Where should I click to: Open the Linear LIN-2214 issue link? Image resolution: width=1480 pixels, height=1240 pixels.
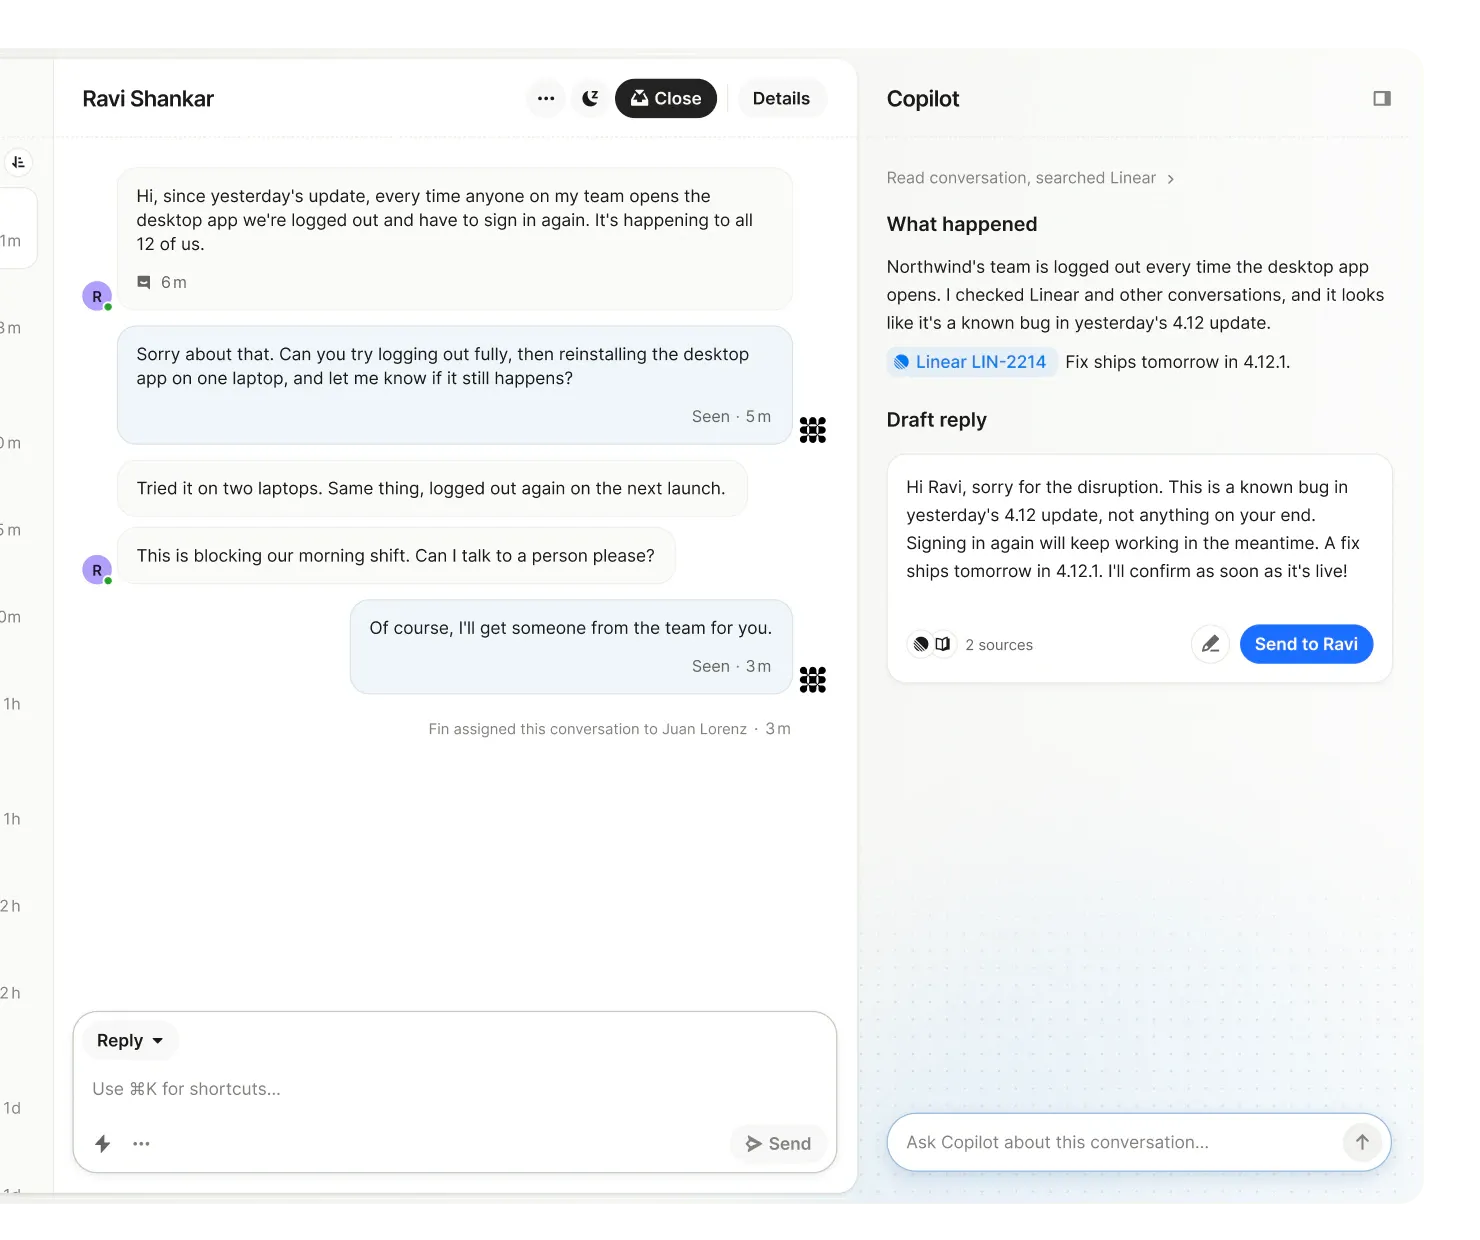pos(970,362)
